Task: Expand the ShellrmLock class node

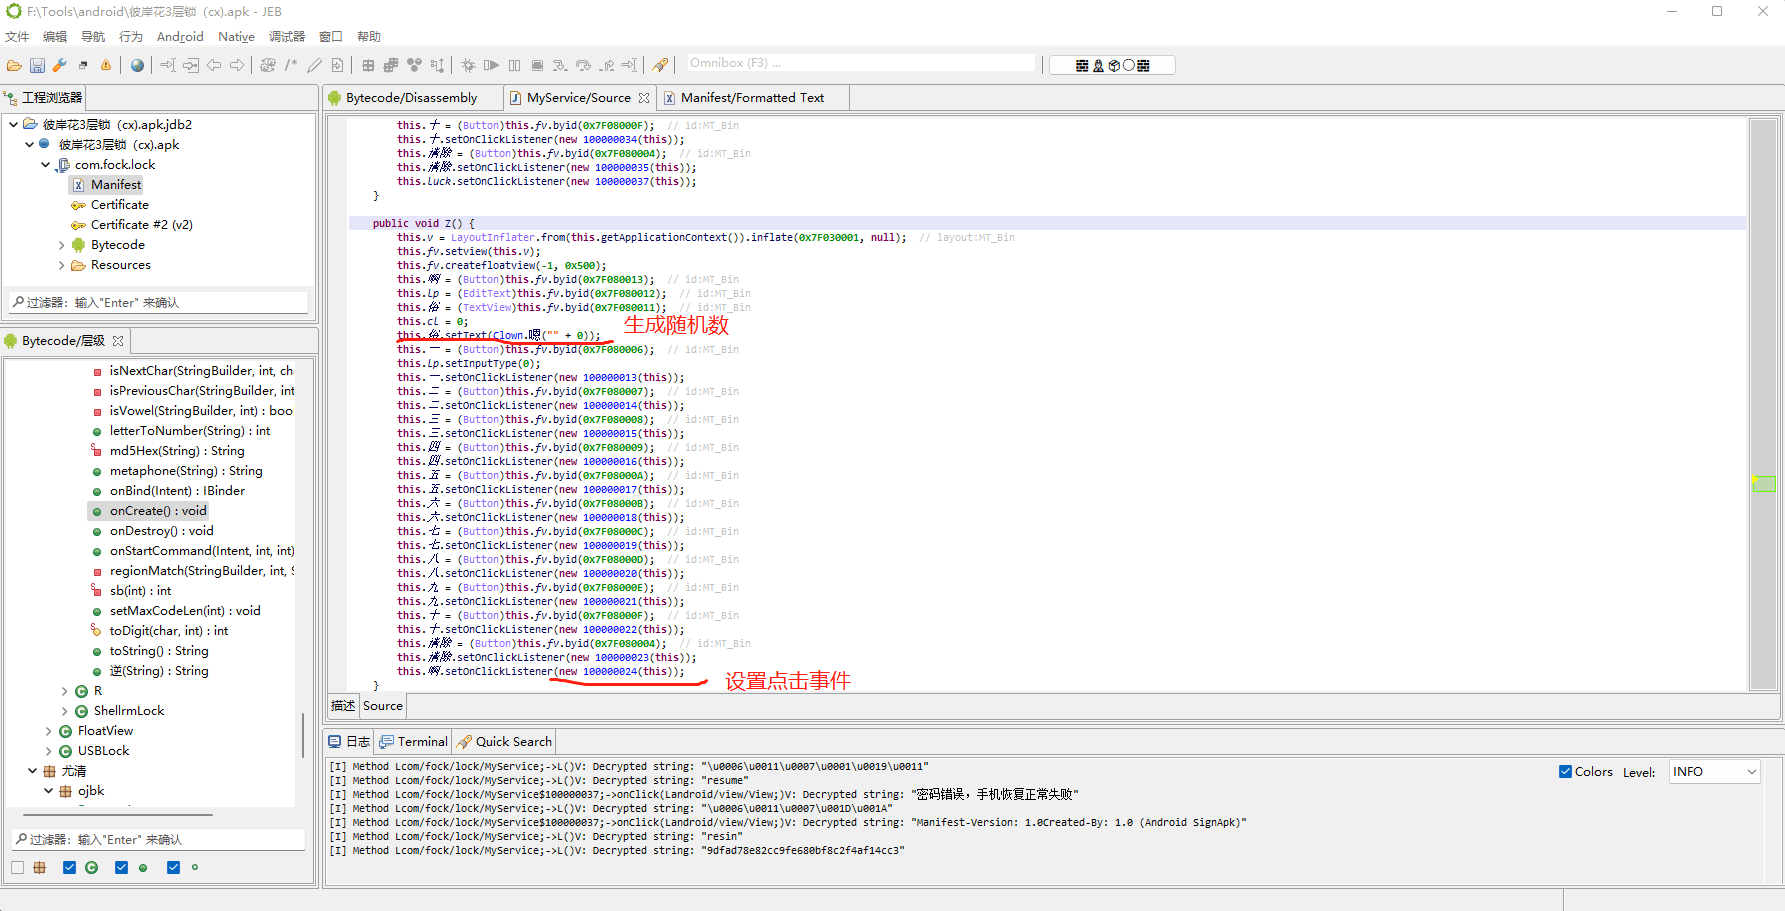Action: point(65,711)
